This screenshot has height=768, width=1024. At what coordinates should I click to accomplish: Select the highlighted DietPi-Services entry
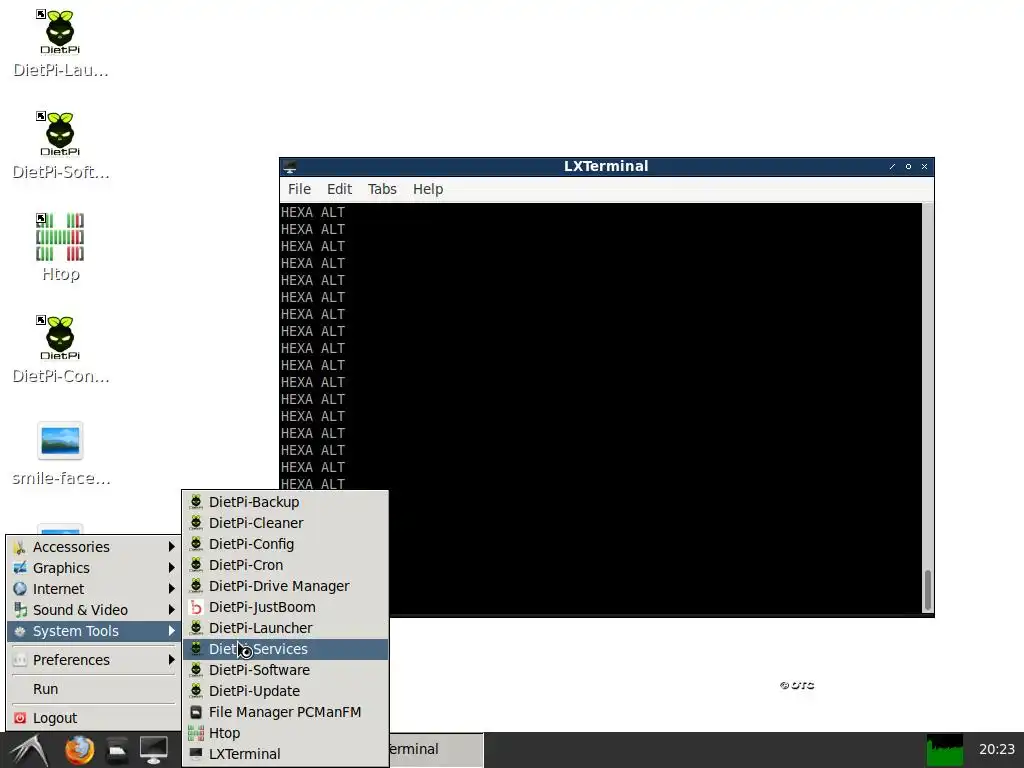[x=285, y=648]
